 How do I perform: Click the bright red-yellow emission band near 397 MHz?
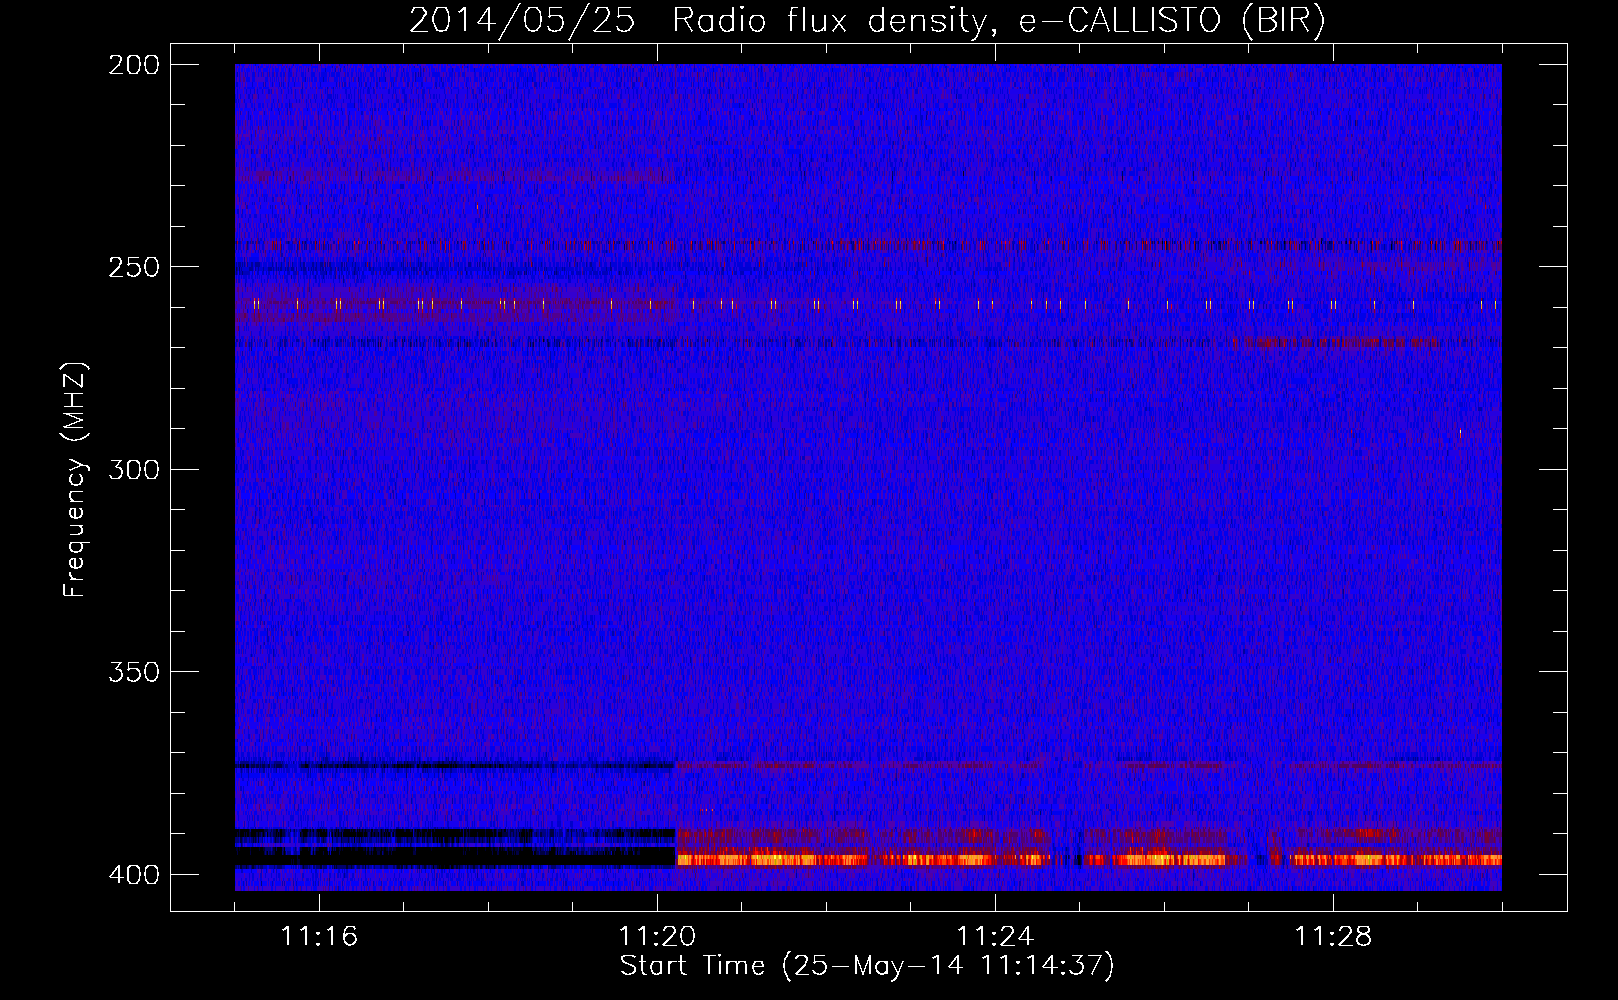point(1089,859)
